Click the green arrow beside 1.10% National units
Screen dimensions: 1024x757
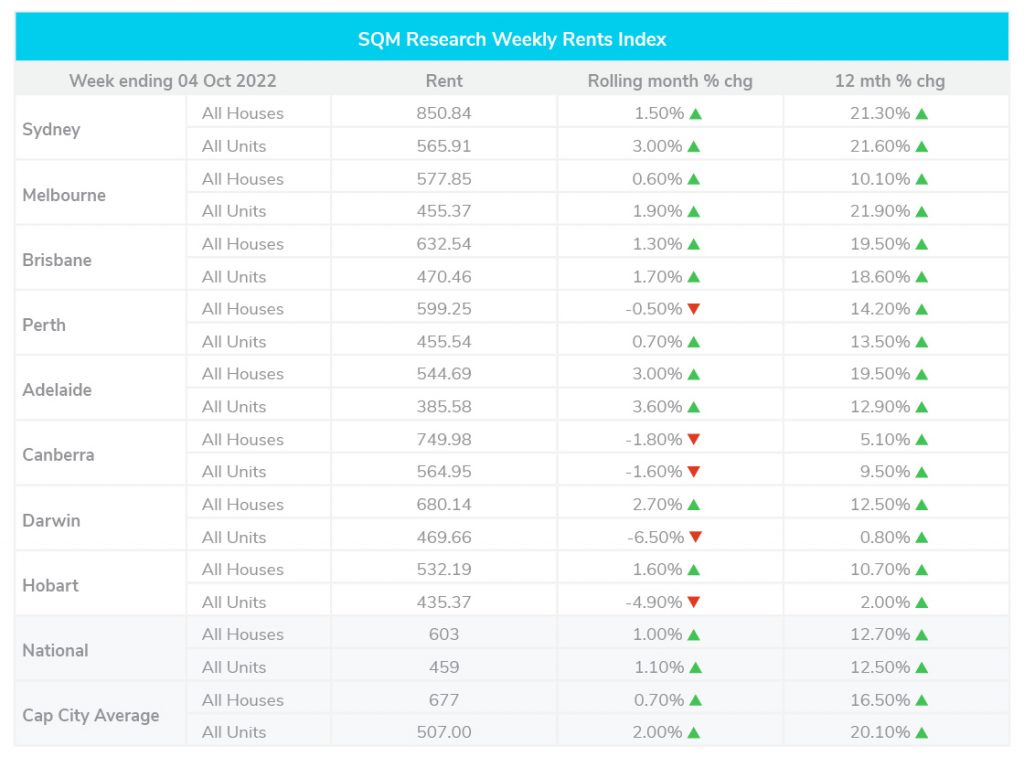point(696,668)
